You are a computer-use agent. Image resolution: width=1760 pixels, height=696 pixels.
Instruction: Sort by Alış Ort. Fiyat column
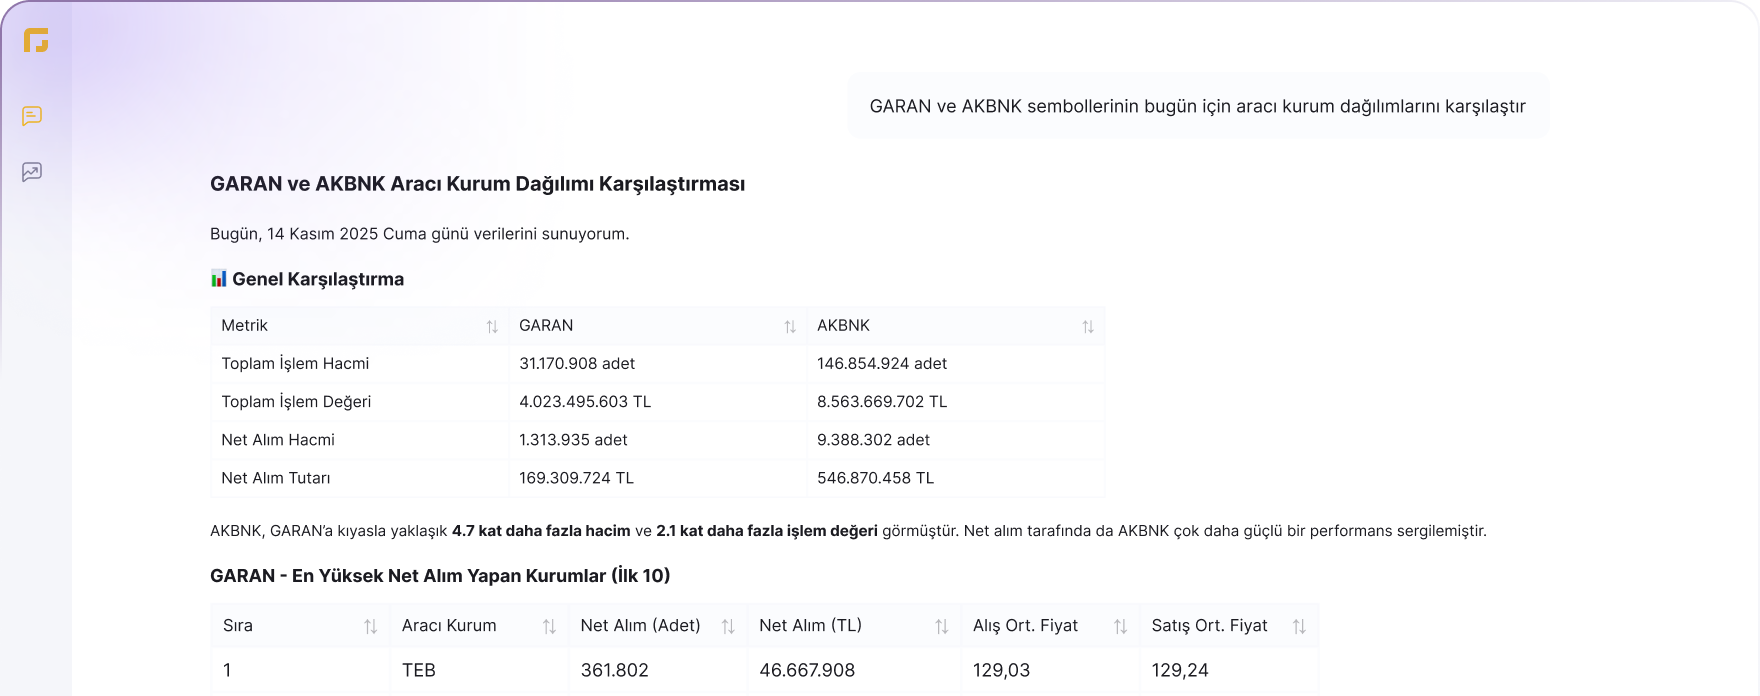(1121, 627)
